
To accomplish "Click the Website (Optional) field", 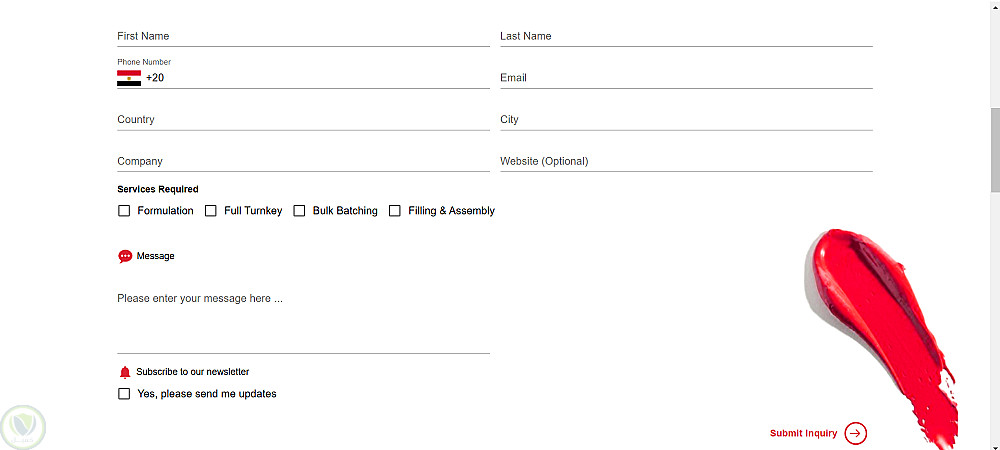I will tap(686, 162).
